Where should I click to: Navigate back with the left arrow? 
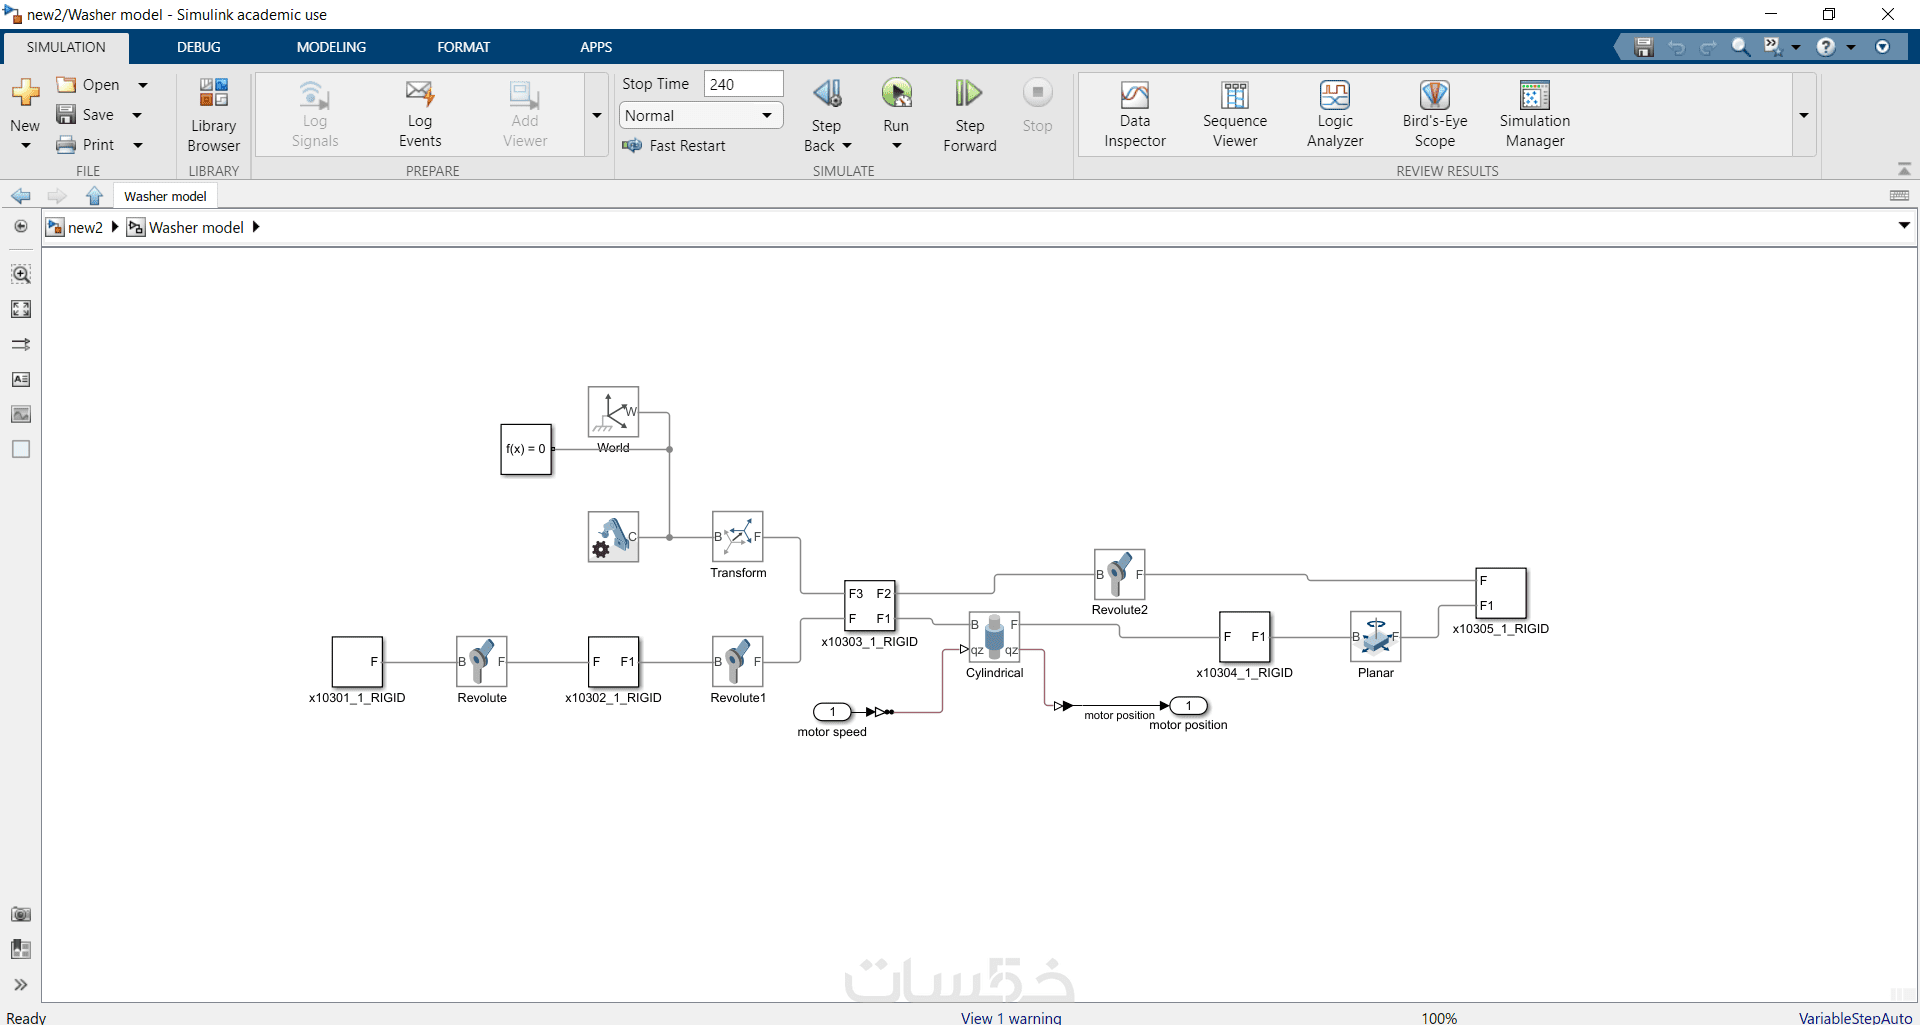coord(20,196)
